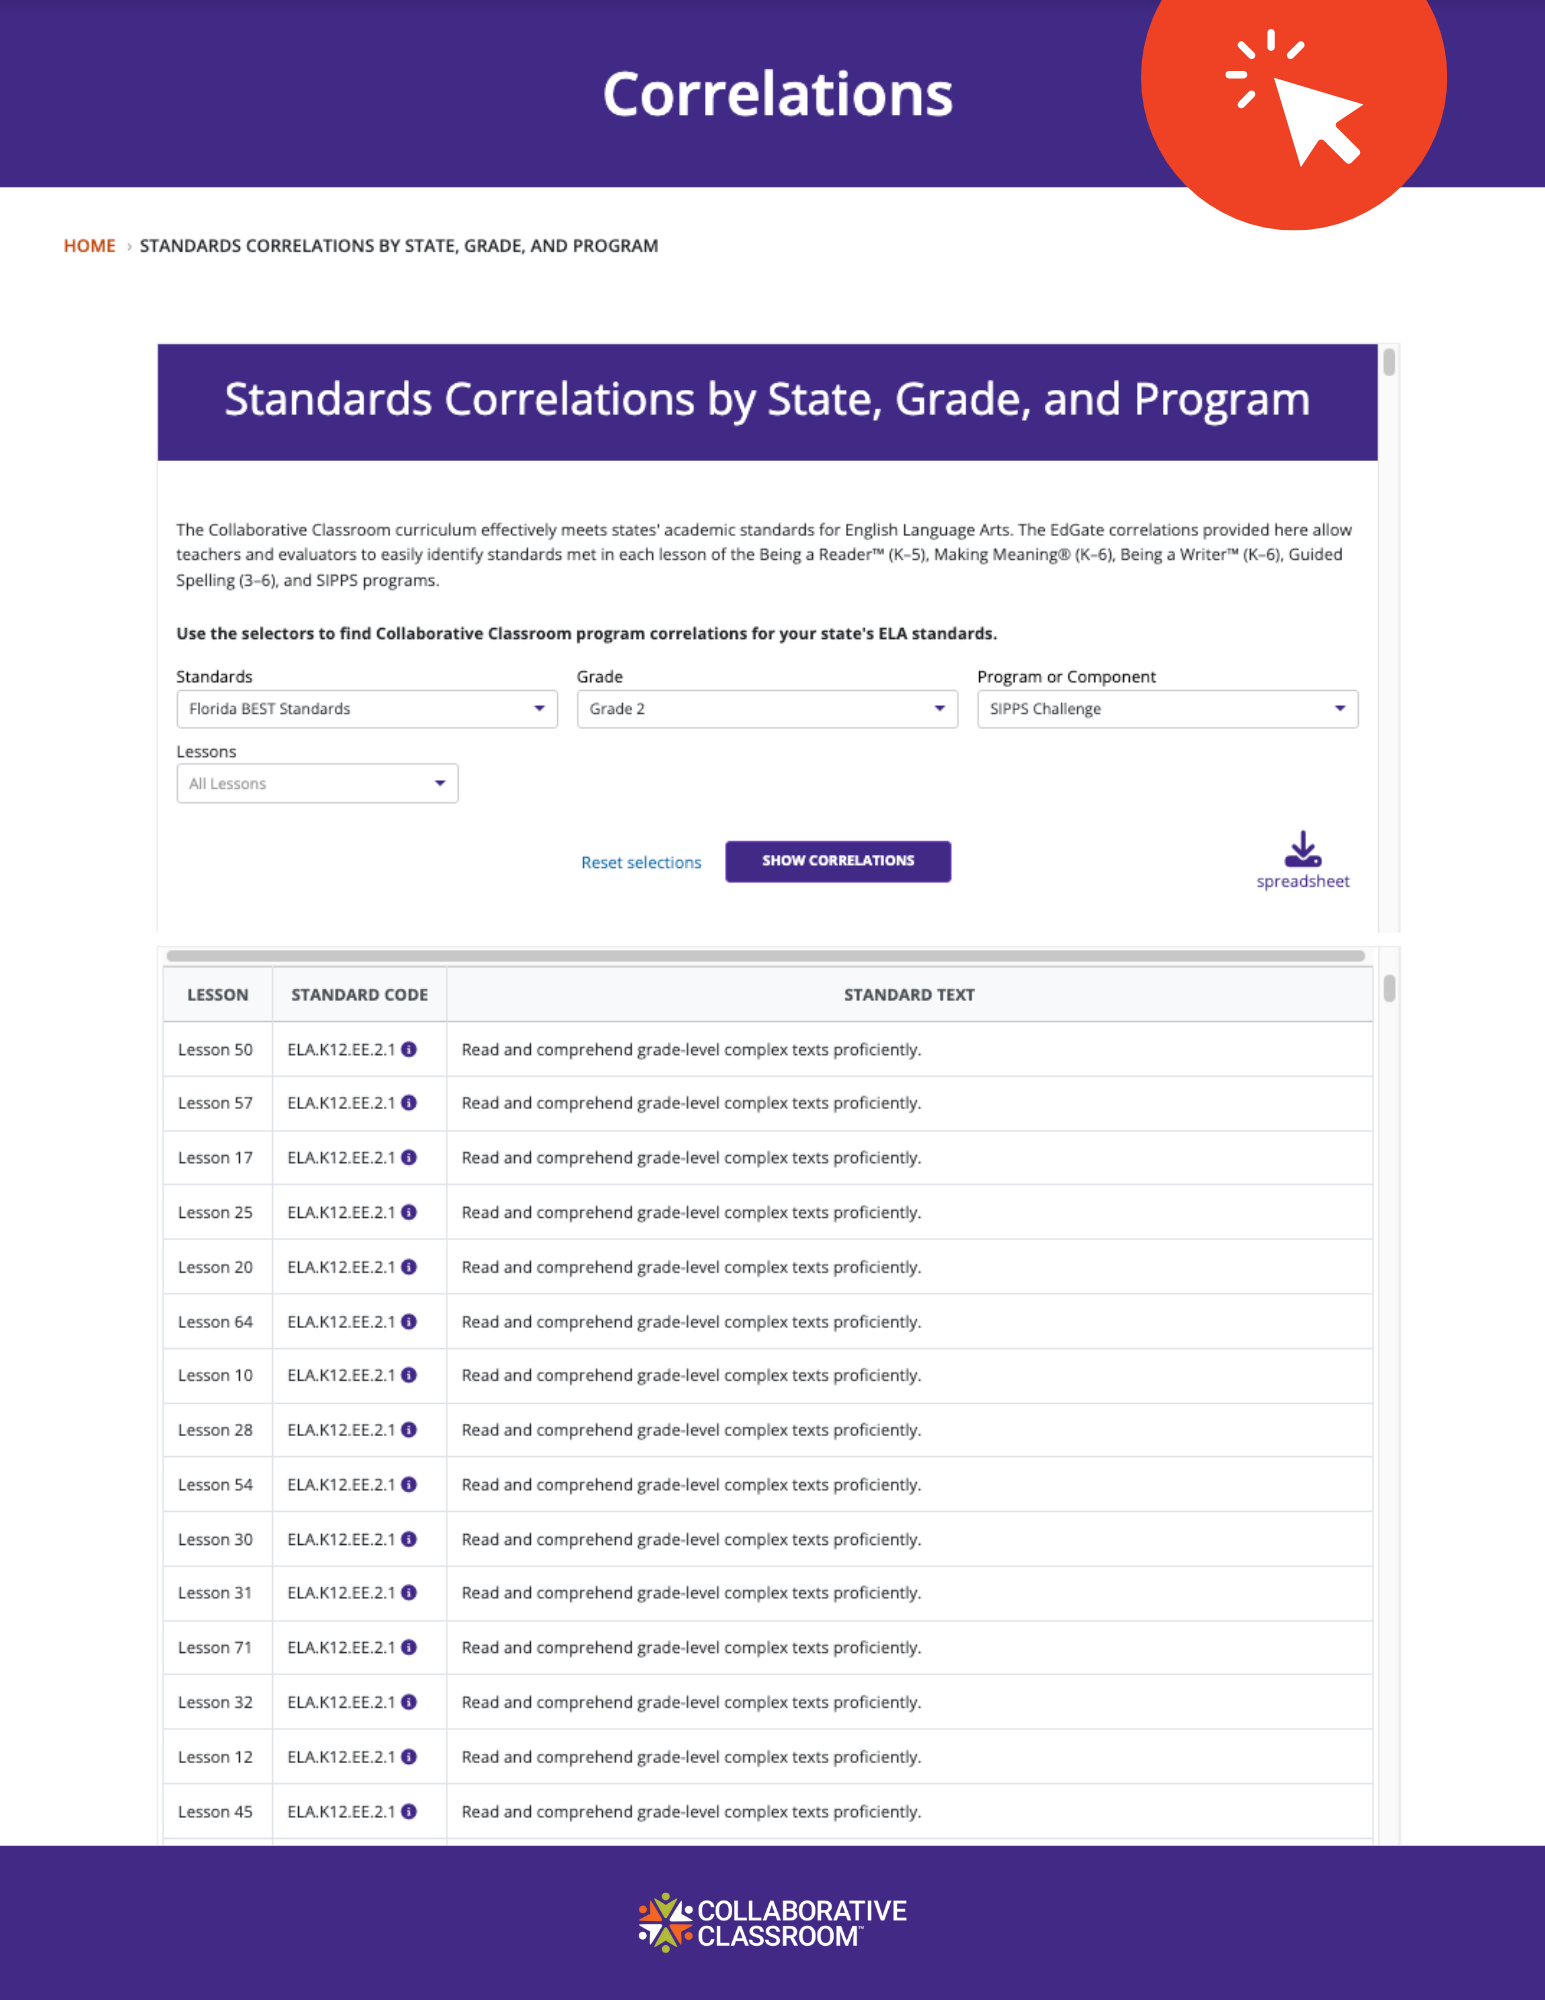Open the info icon beside Lesson 45 code
This screenshot has width=1545, height=2000.
tap(409, 1811)
